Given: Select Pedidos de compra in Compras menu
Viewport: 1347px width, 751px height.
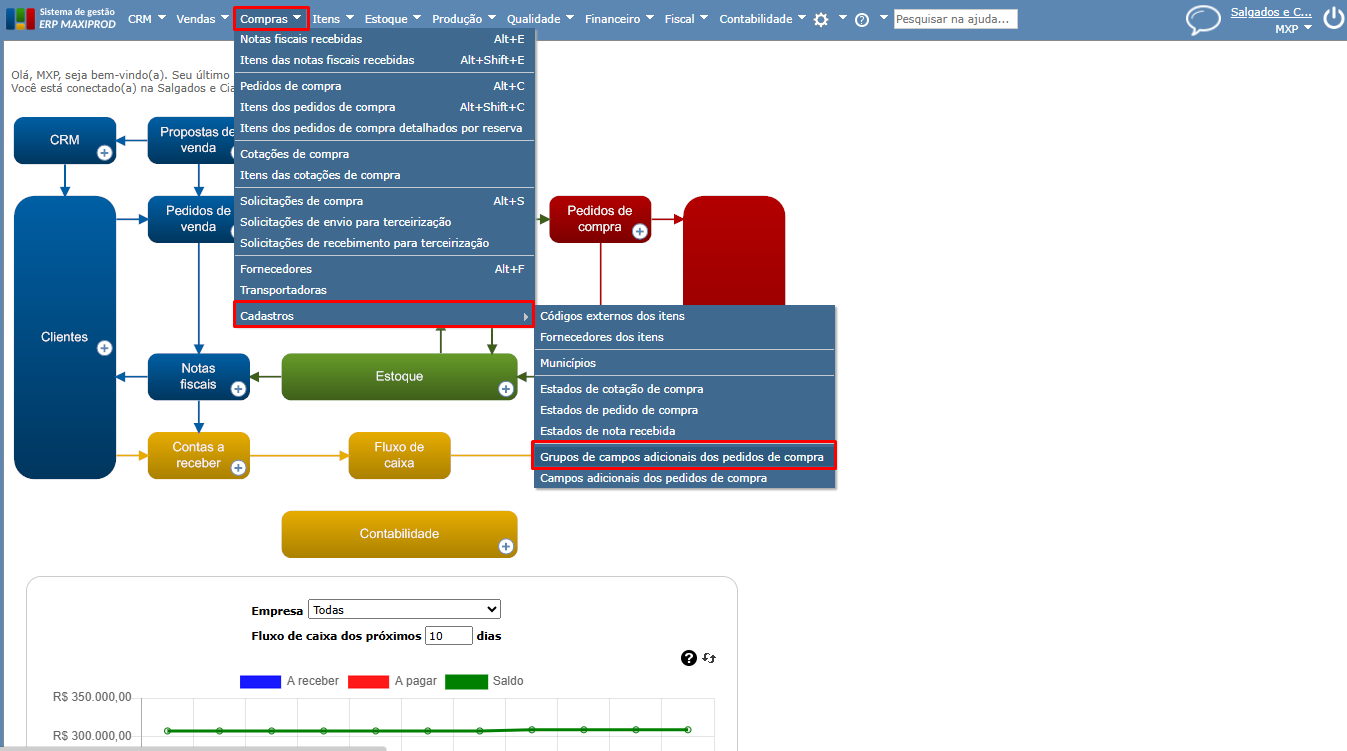Looking at the screenshot, I should (385, 86).
